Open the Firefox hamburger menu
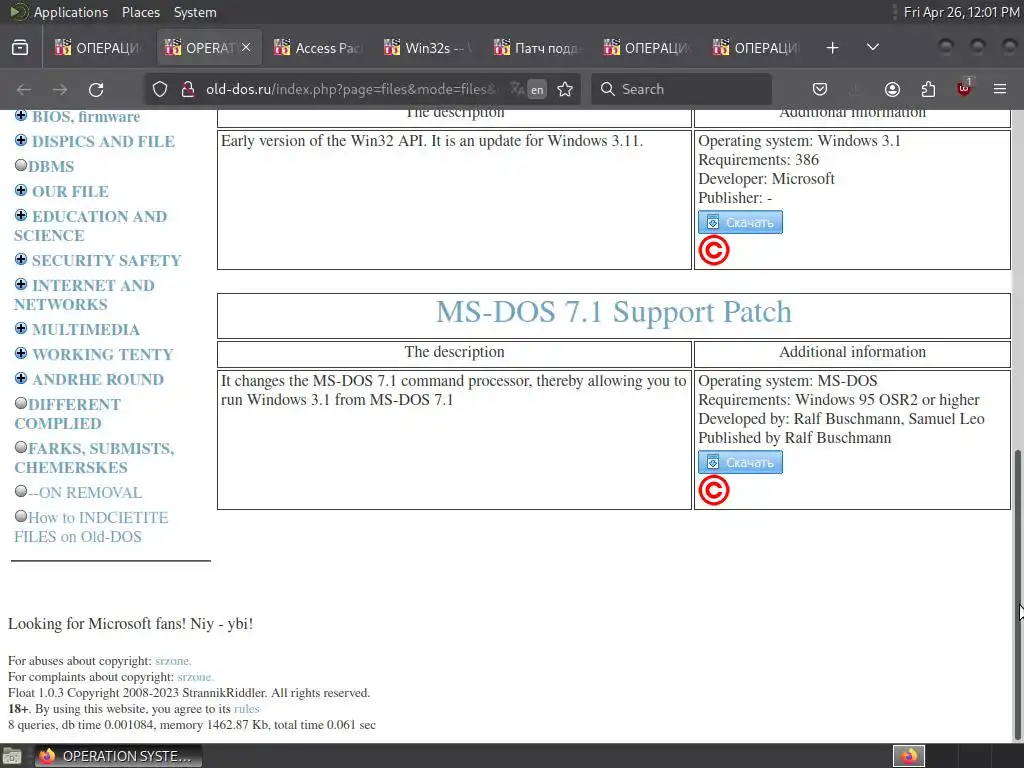This screenshot has width=1024, height=768. 999,89
